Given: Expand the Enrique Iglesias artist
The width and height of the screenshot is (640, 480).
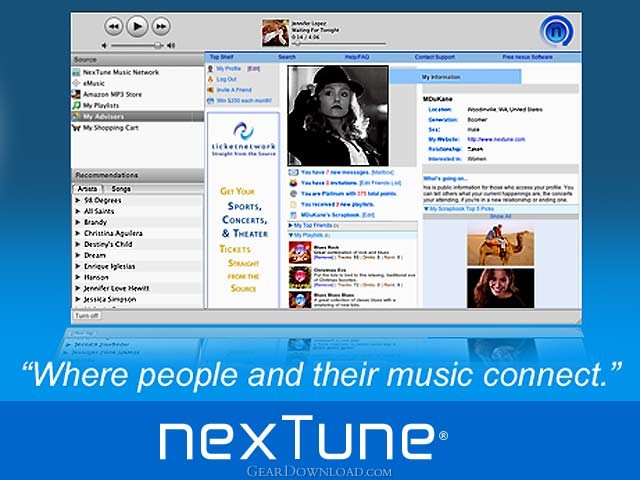Looking at the screenshot, I should 78,267.
